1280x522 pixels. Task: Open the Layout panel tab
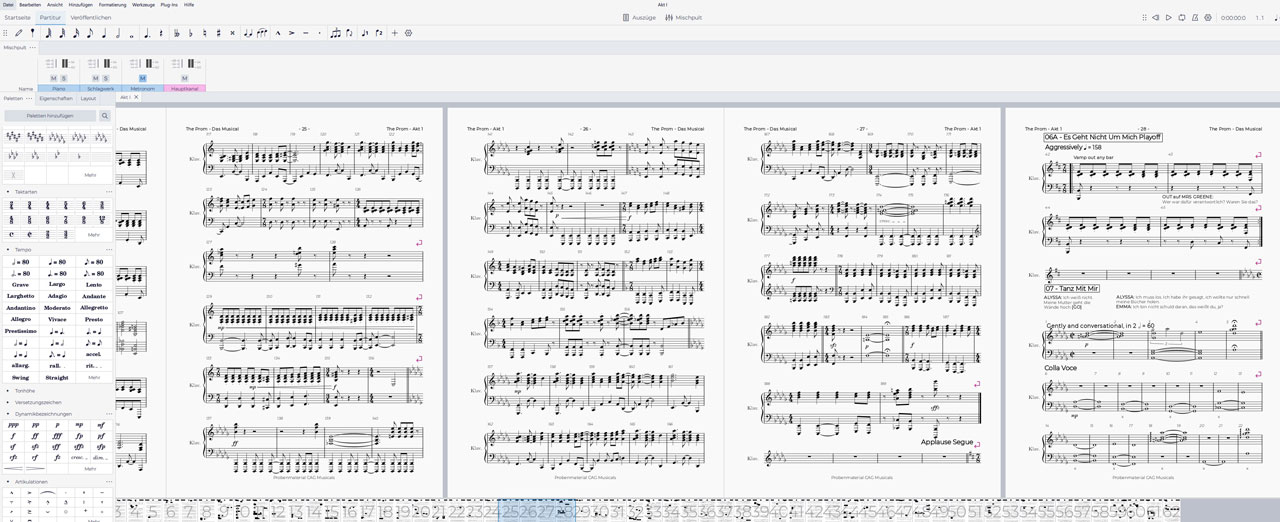point(88,98)
